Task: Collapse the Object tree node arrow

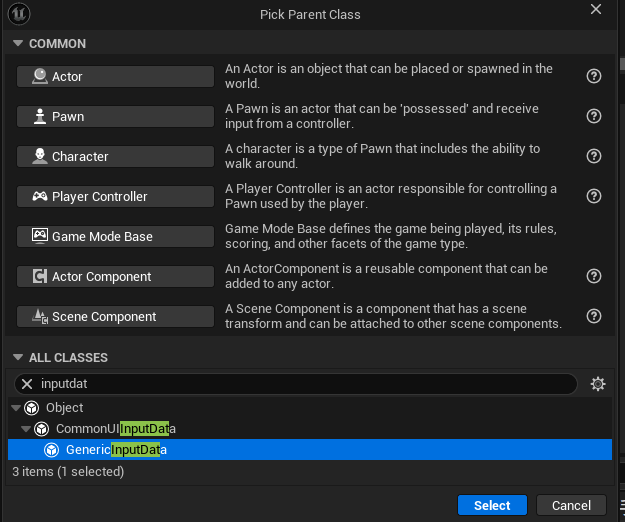Action: (x=15, y=408)
